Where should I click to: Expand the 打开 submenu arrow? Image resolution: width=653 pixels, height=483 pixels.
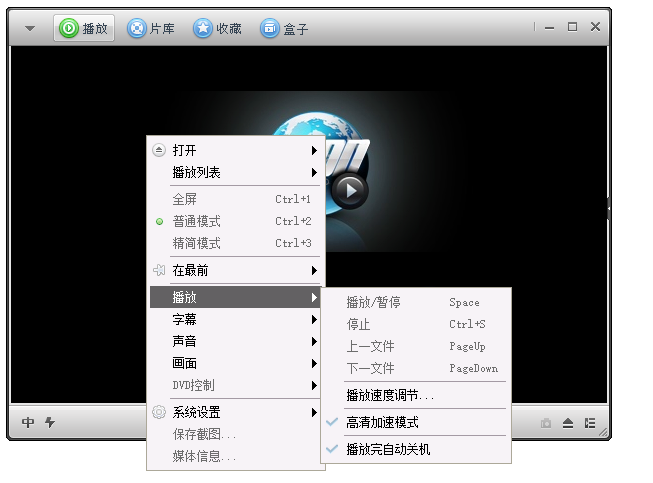314,150
